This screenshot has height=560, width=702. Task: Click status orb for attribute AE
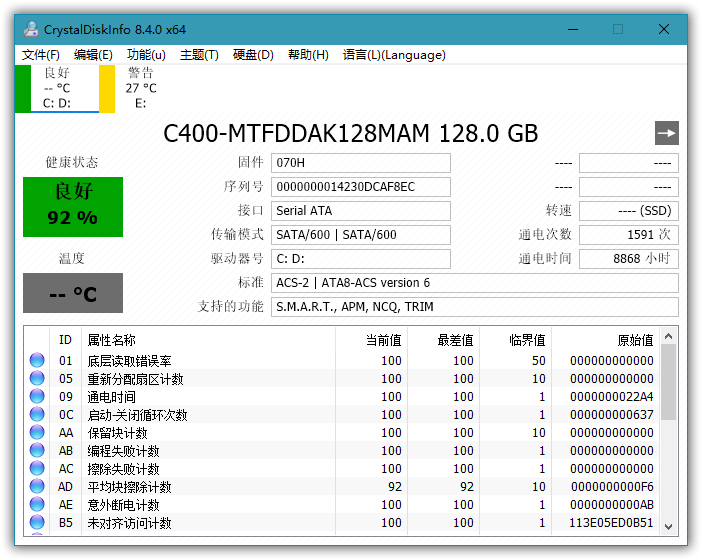tap(37, 504)
